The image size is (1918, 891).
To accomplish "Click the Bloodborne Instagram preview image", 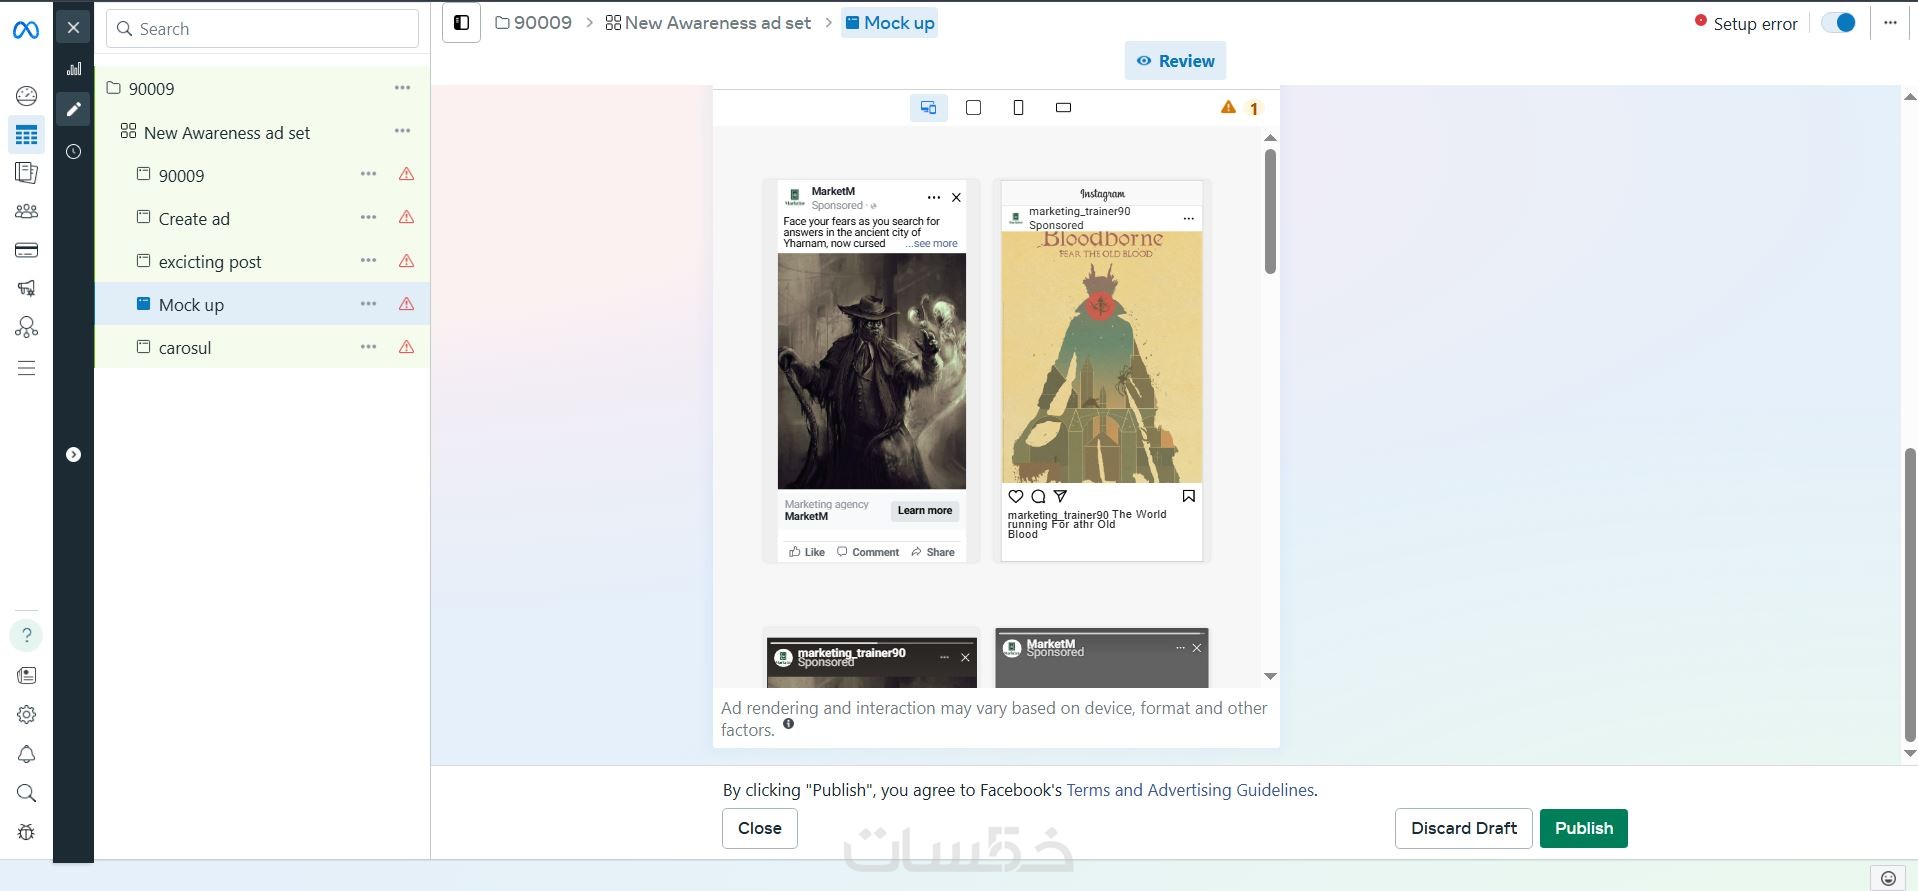I will 1102,358.
